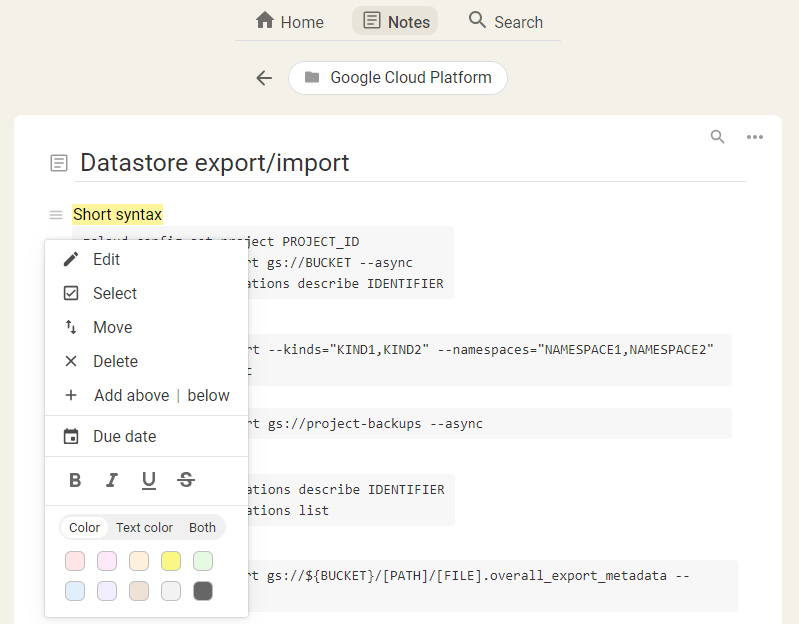Screen dimensions: 799x624
Task: Open the three-dot more options menu
Action: (755, 137)
